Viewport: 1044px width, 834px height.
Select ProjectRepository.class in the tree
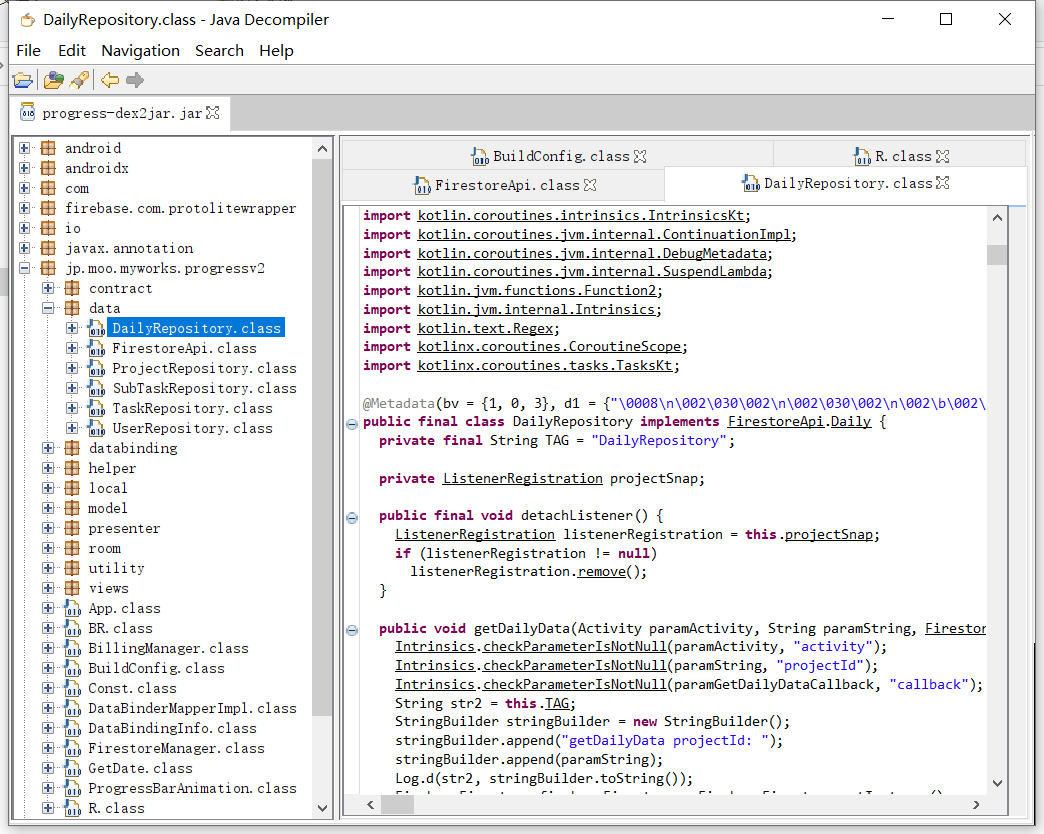(204, 368)
